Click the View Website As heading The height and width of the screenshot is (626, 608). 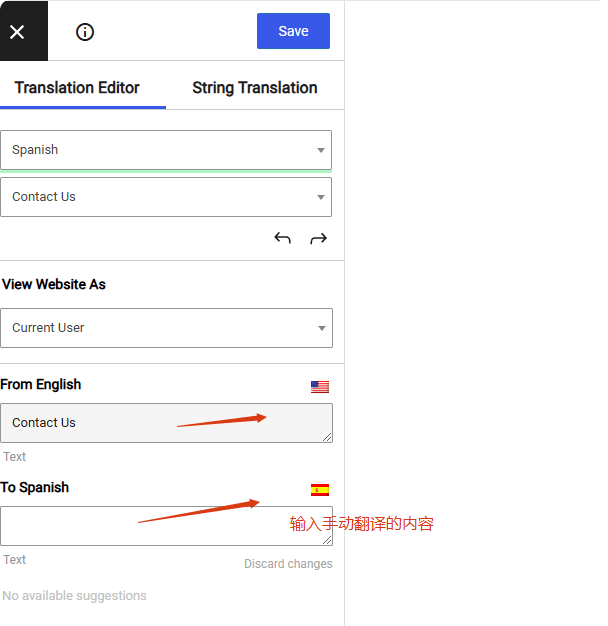pos(54,284)
